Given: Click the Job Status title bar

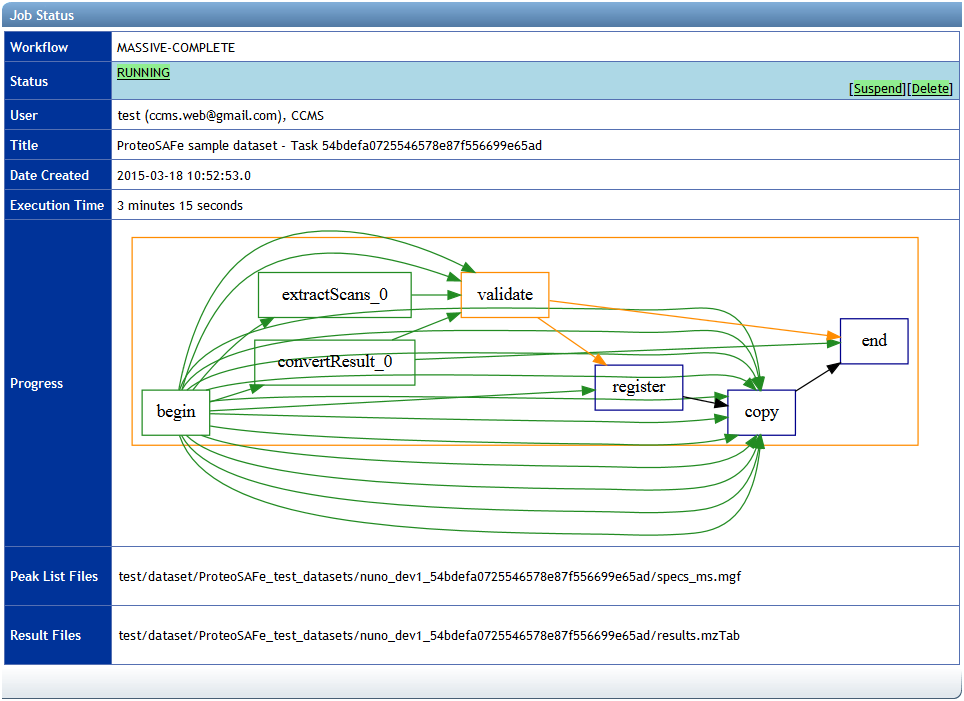Looking at the screenshot, I should (x=44, y=15).
